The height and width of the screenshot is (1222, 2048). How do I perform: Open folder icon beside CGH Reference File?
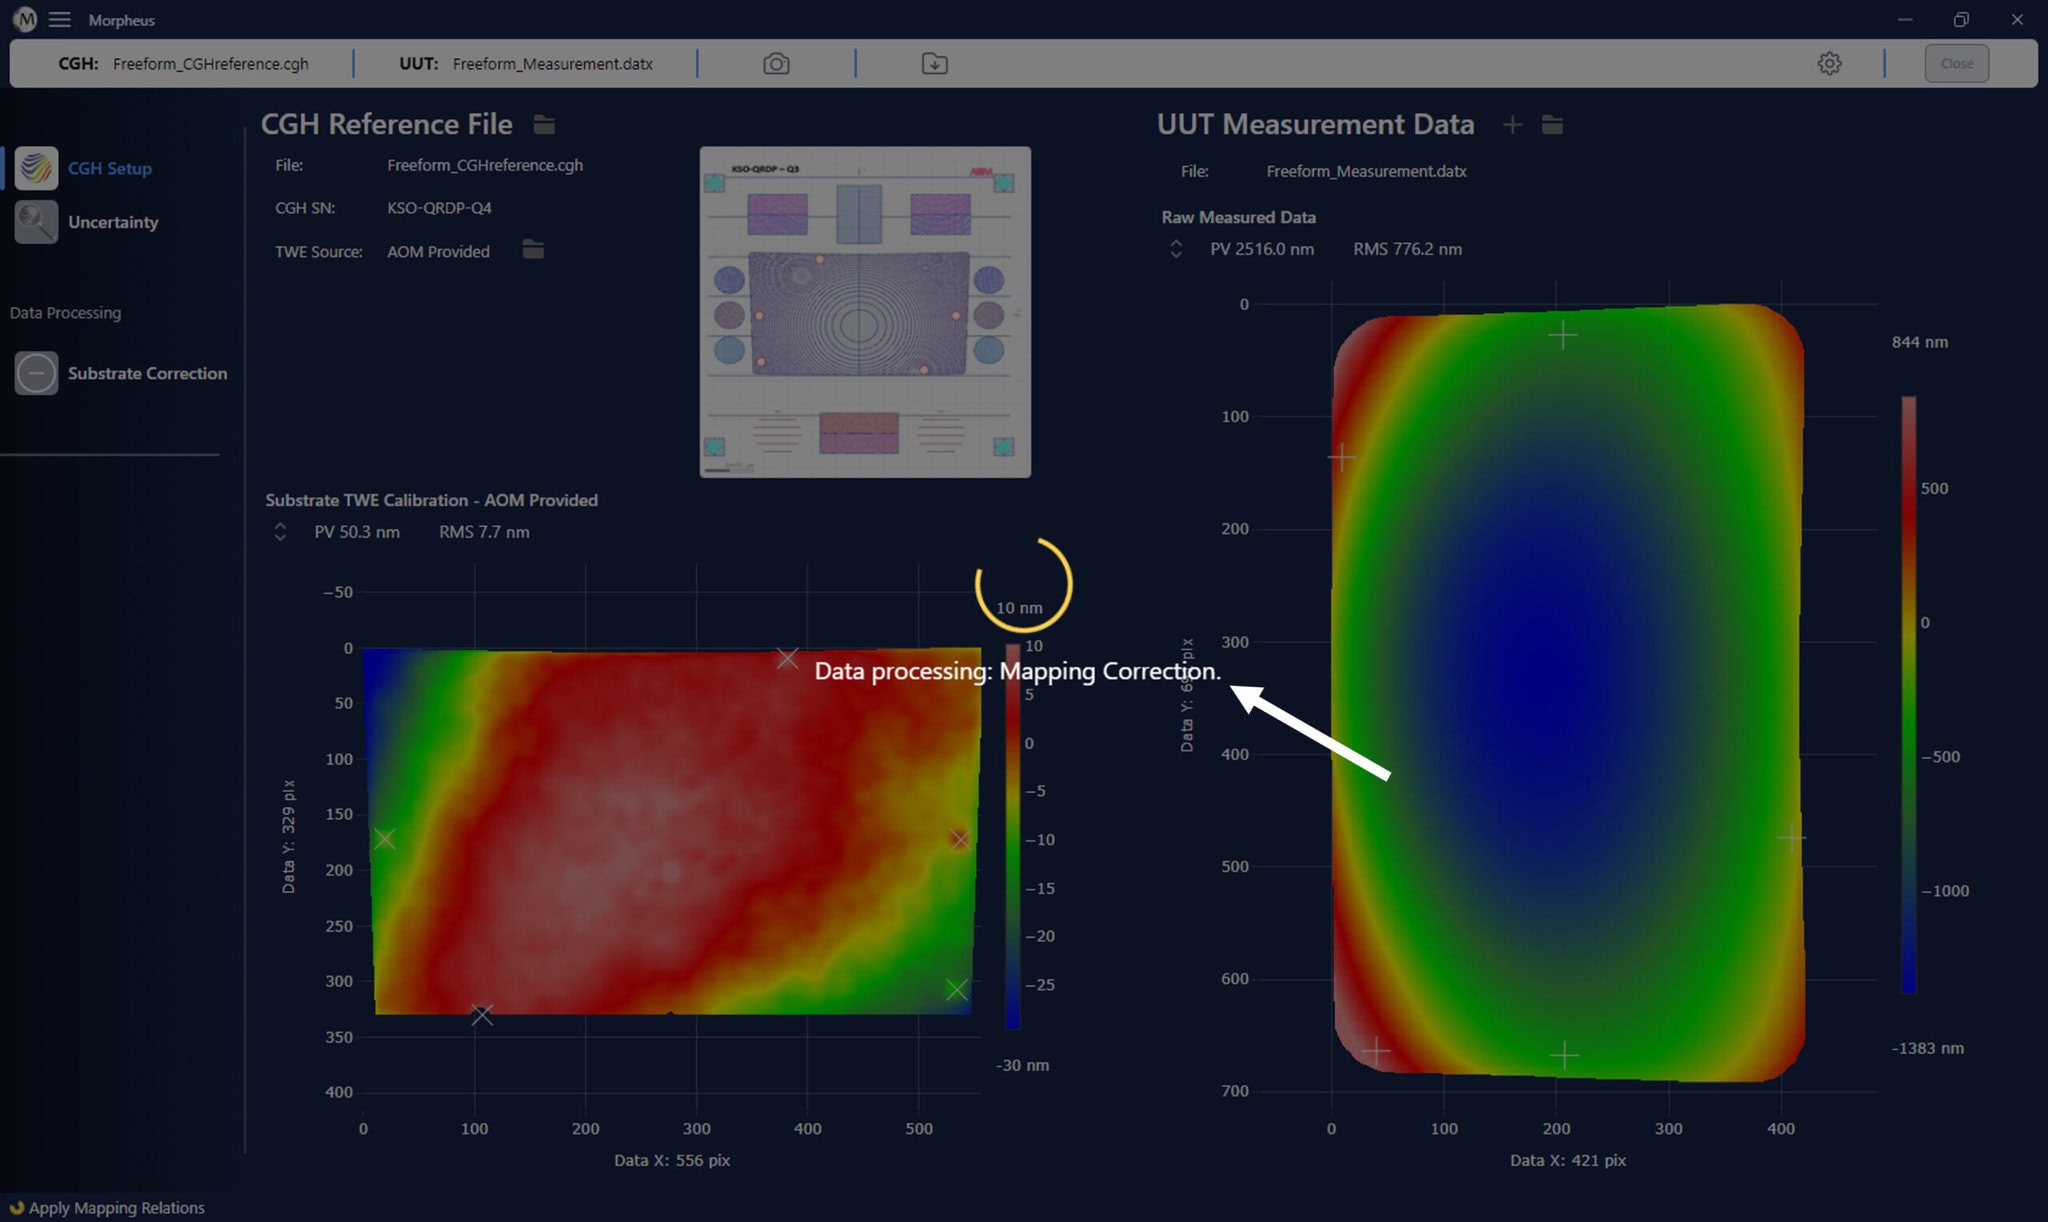pos(544,125)
